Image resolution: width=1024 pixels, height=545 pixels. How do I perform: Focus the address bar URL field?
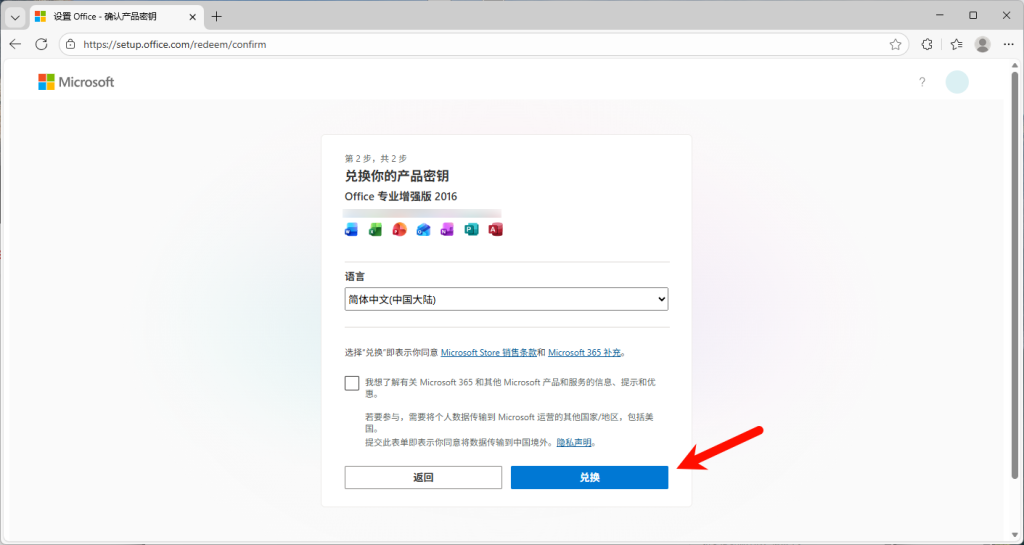(x=483, y=44)
